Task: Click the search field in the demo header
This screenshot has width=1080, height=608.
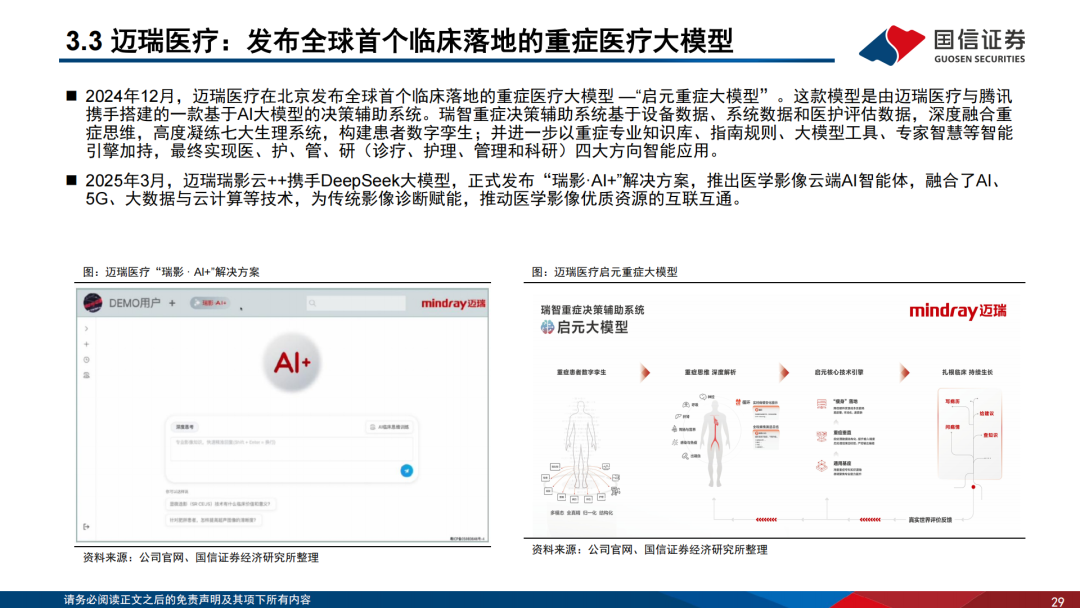Action: coord(355,303)
